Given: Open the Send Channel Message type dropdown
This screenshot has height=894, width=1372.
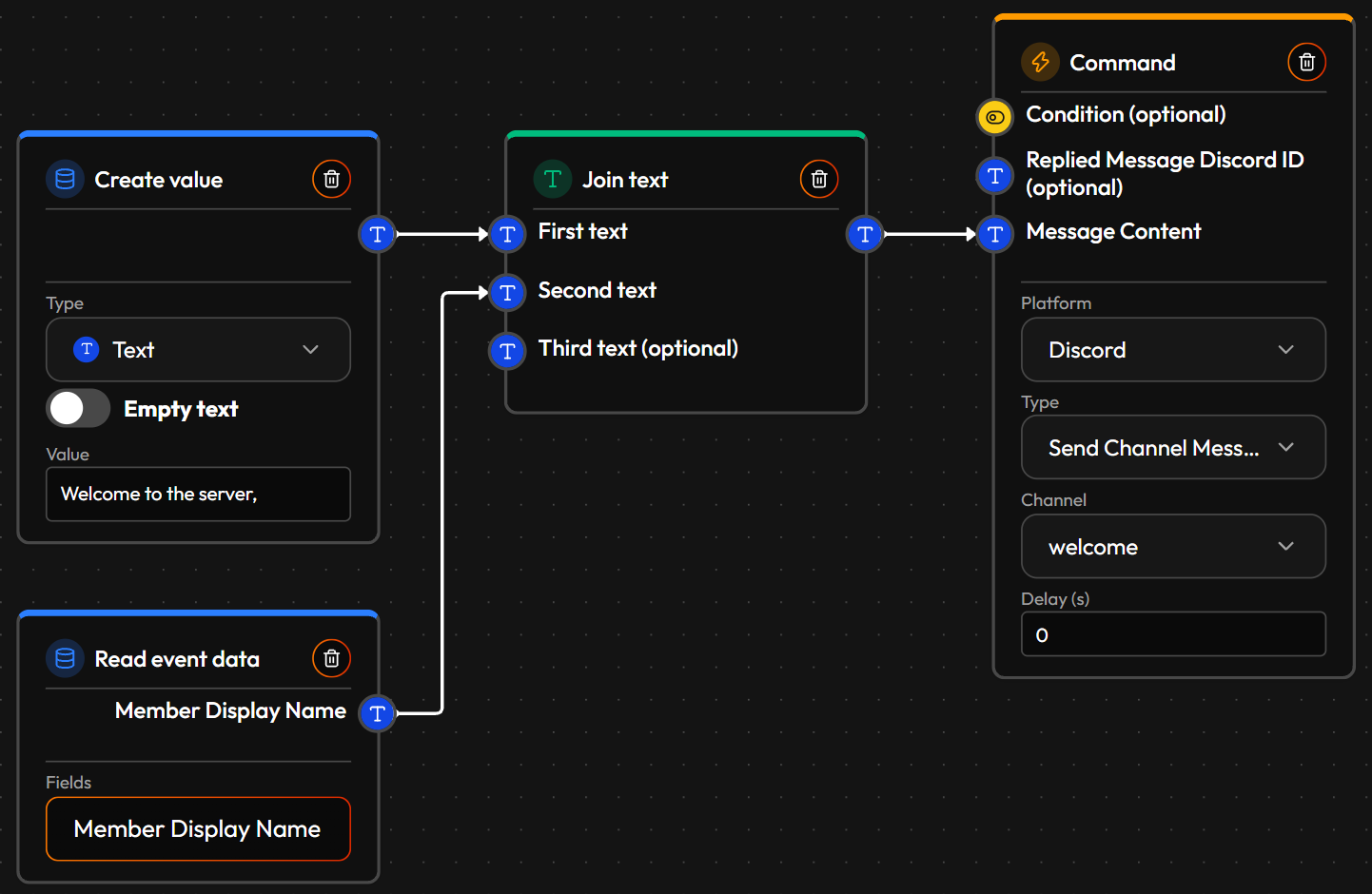Looking at the screenshot, I should pyautogui.click(x=1173, y=447).
